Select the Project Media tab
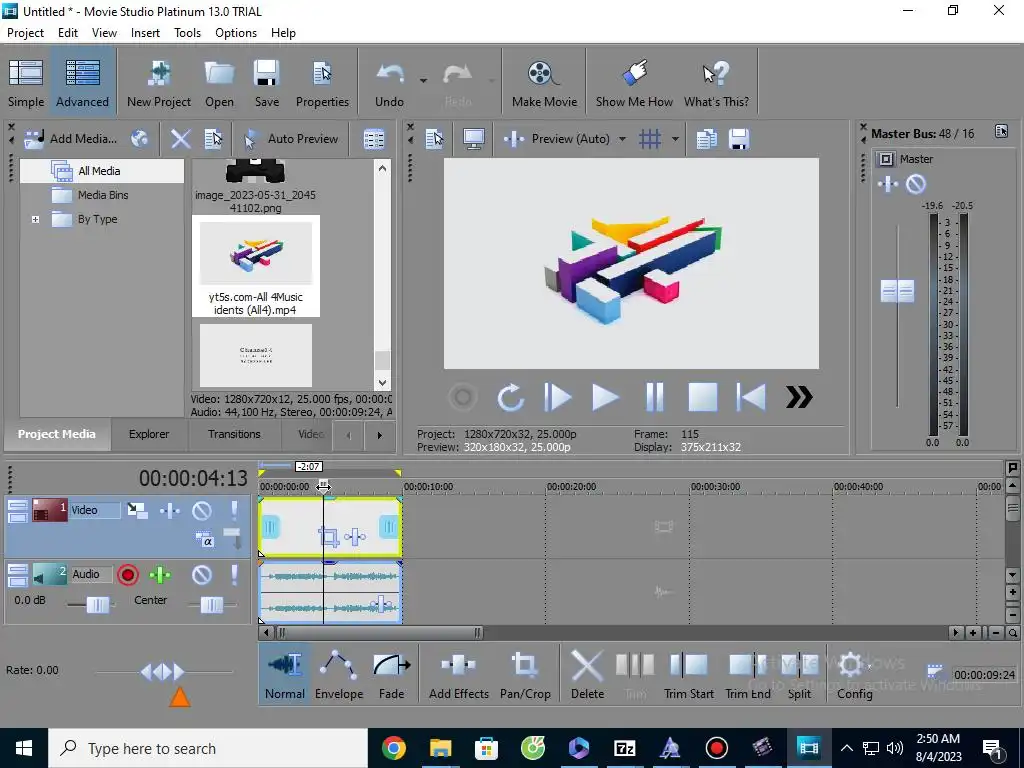Image resolution: width=1024 pixels, height=768 pixels. [x=57, y=434]
